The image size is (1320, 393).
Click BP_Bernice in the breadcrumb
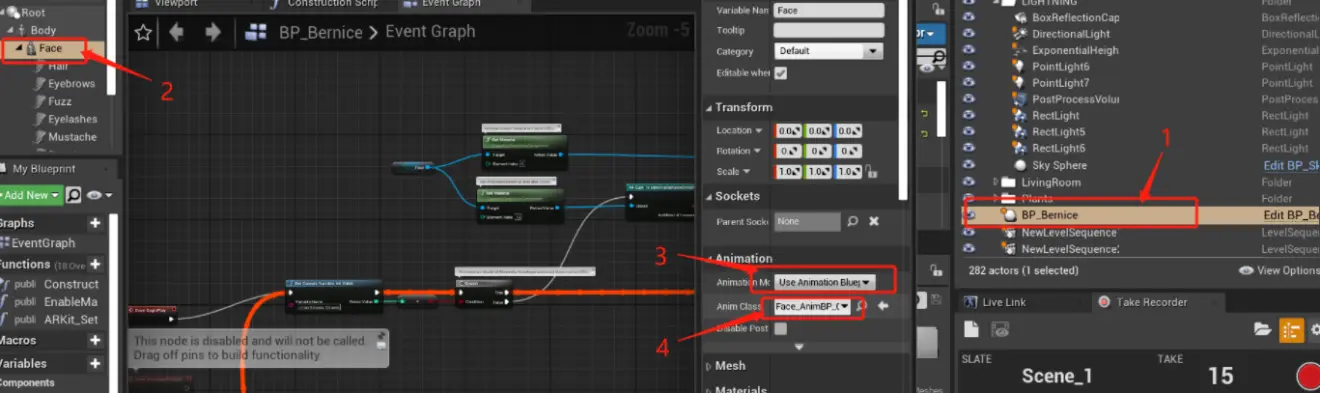pos(321,32)
